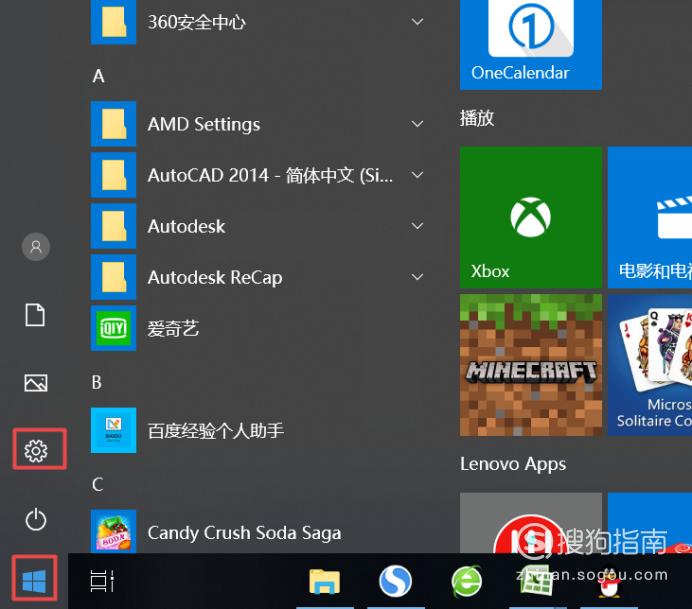Open the Pictures icon in Start sidebar

click(36, 383)
